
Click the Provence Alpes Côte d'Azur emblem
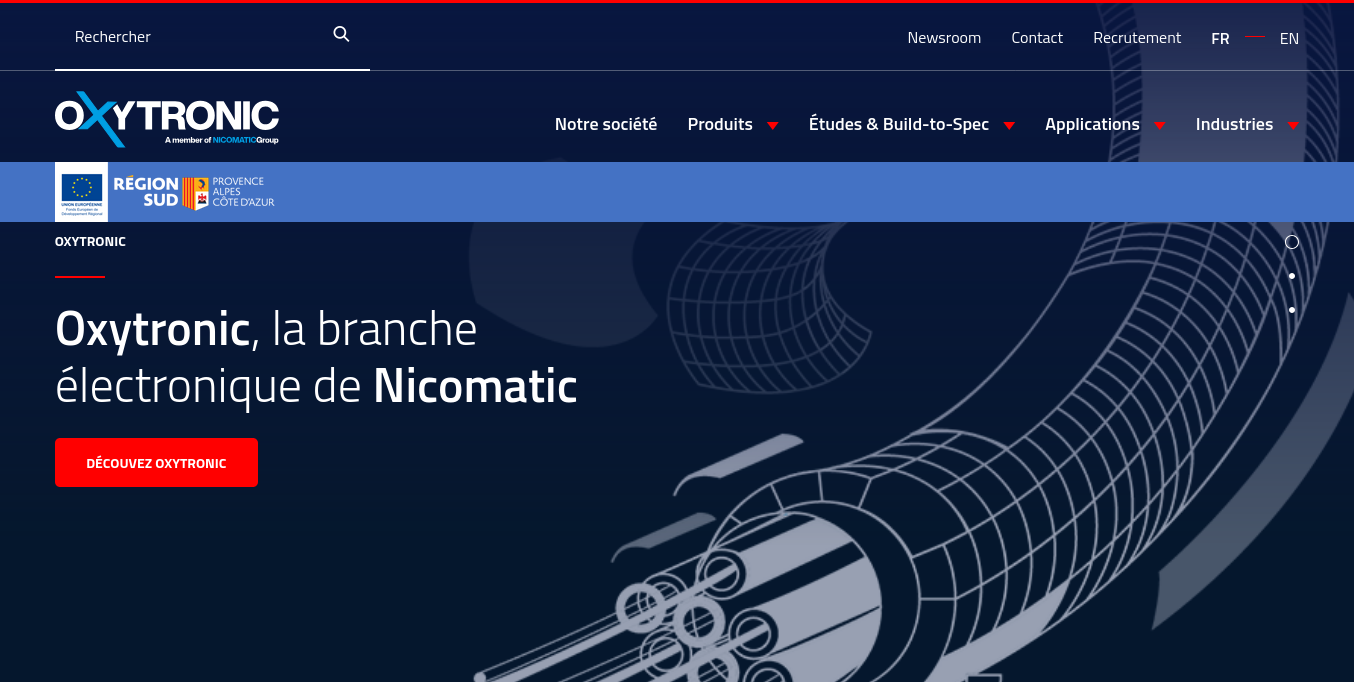196,193
